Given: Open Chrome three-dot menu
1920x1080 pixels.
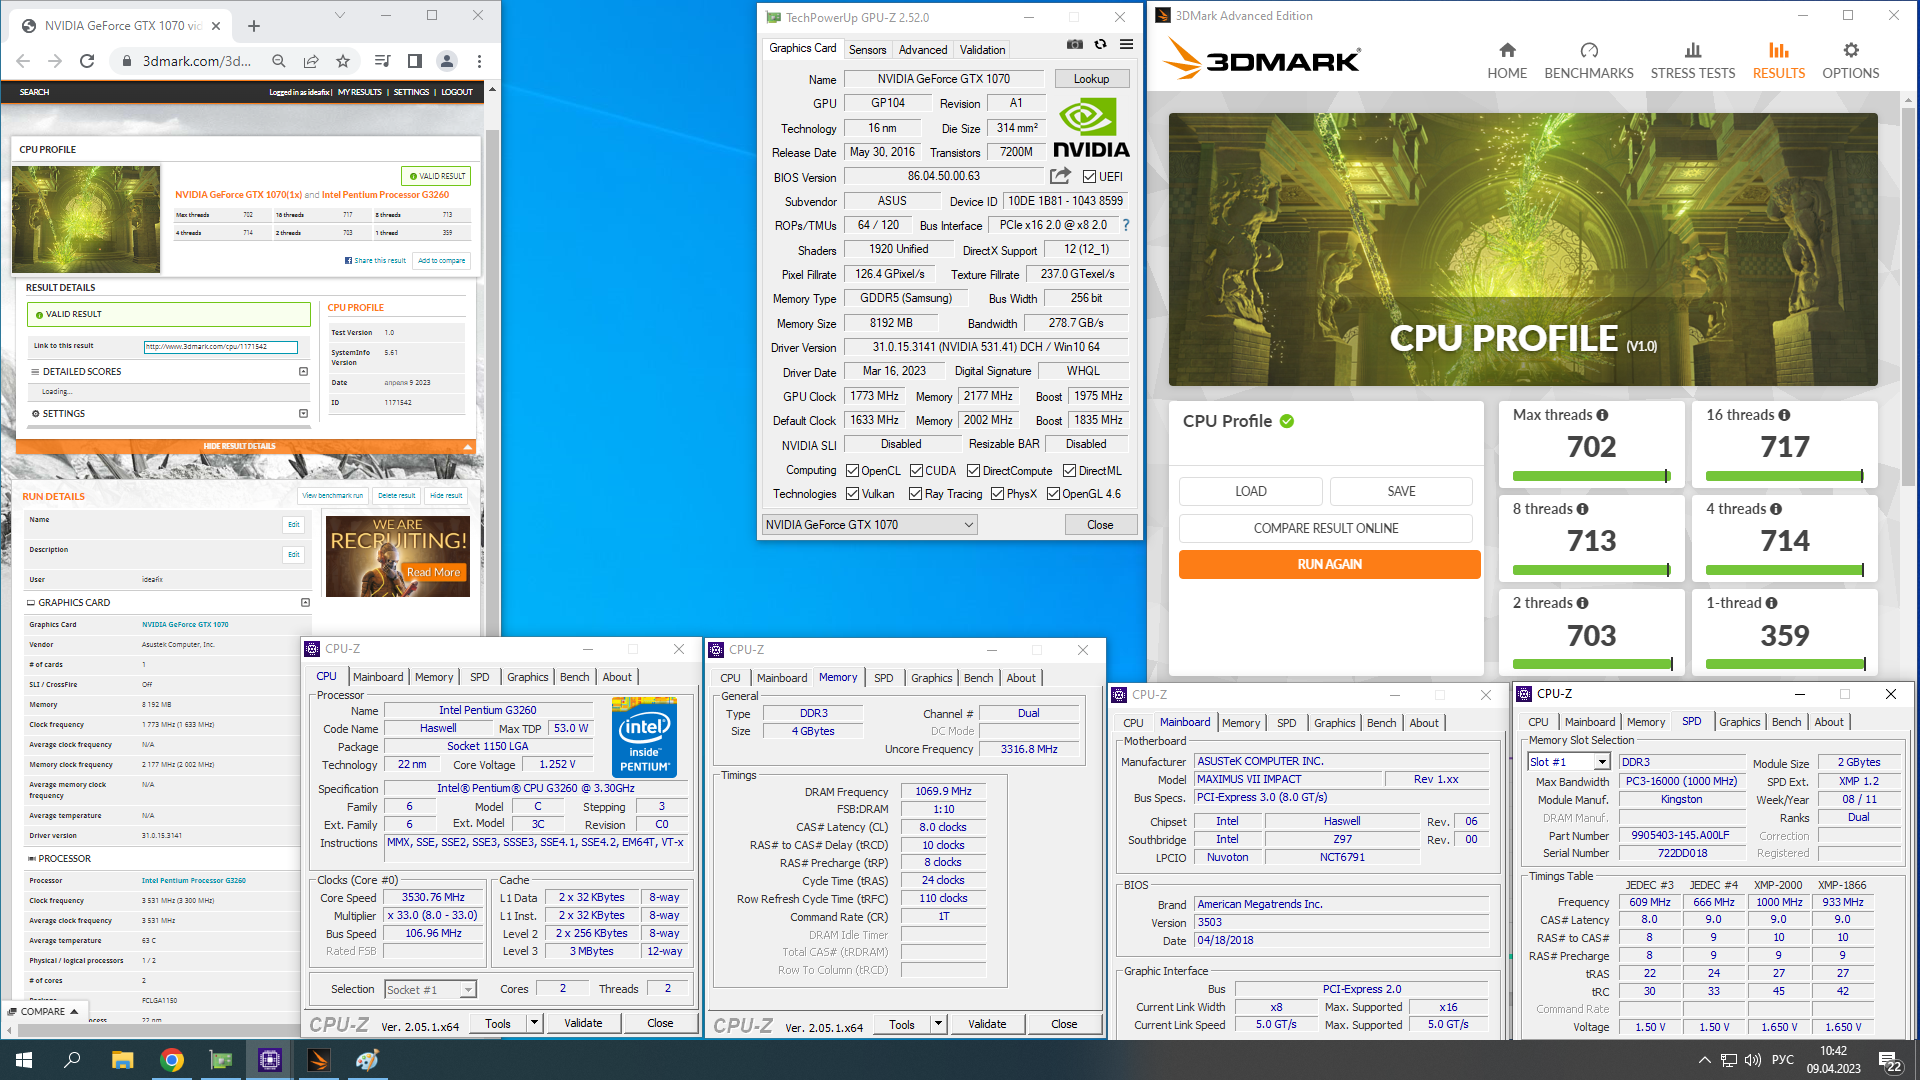Looking at the screenshot, I should [x=480, y=61].
